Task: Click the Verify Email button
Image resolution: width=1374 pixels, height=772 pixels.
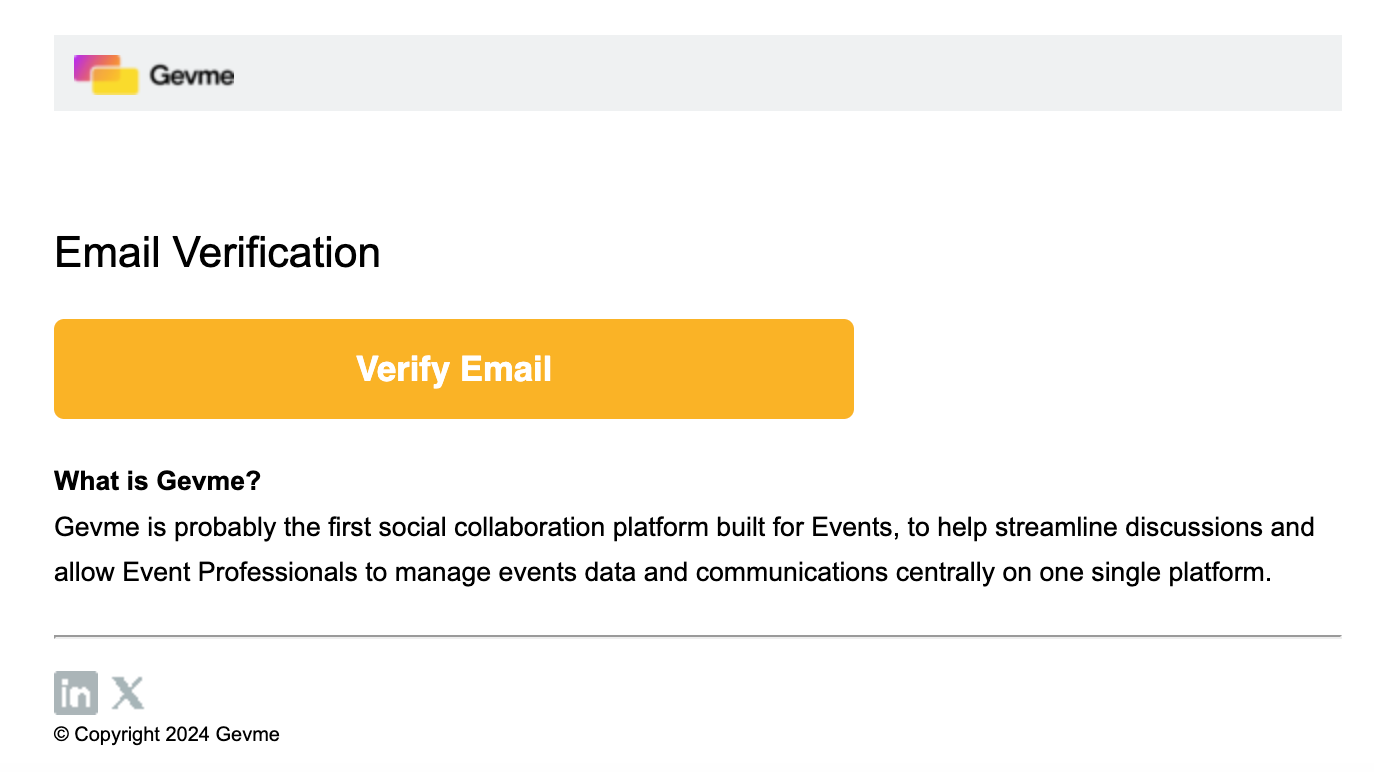Action: coord(454,369)
